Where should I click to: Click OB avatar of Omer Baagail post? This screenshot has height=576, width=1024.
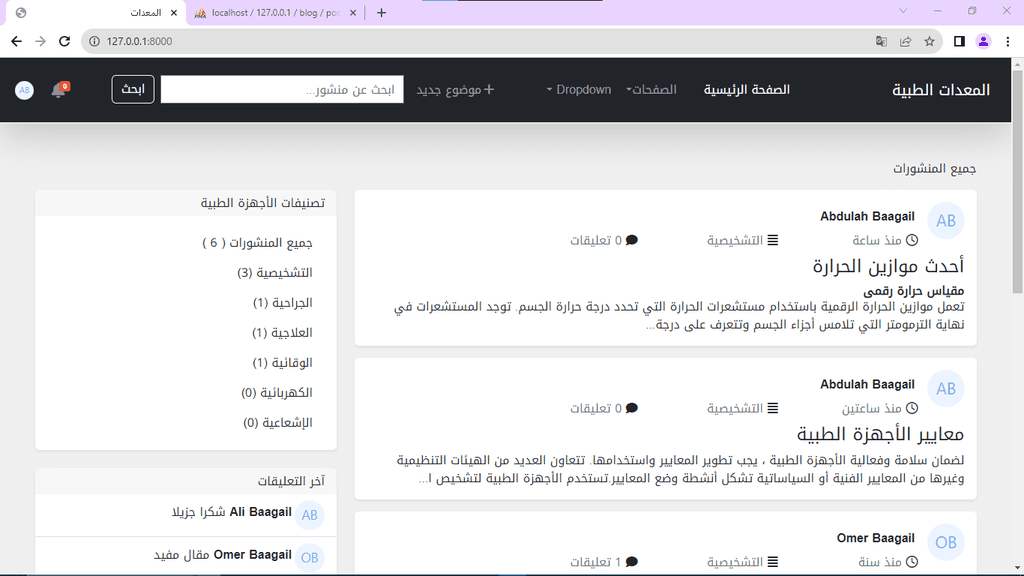pos(946,542)
